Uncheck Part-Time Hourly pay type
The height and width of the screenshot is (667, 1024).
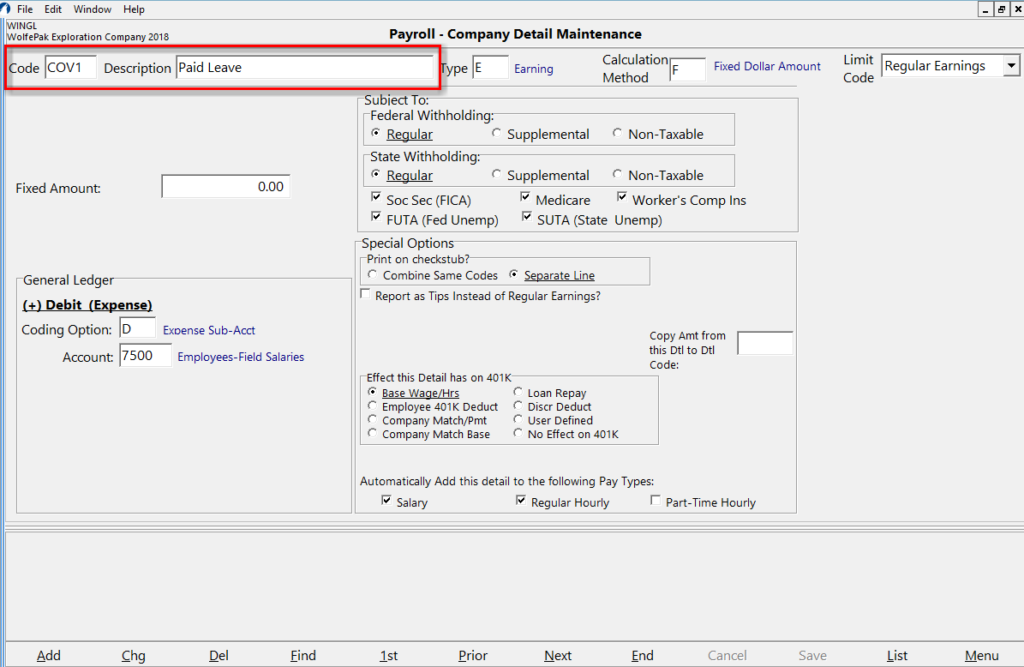tap(655, 500)
